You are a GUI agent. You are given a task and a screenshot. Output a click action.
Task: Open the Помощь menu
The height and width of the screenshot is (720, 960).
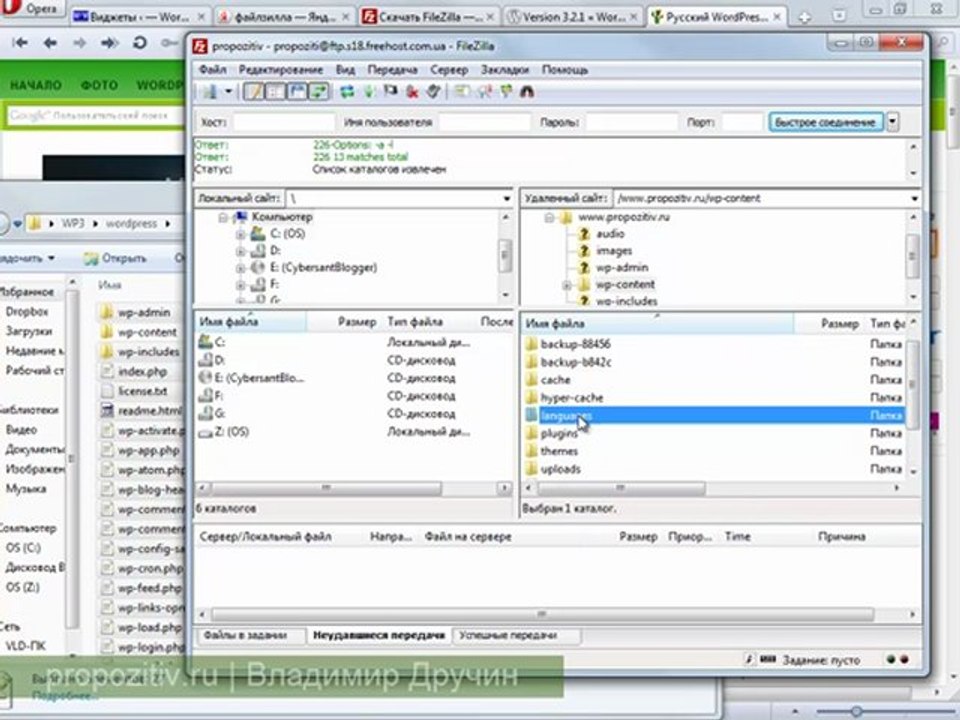pos(564,70)
